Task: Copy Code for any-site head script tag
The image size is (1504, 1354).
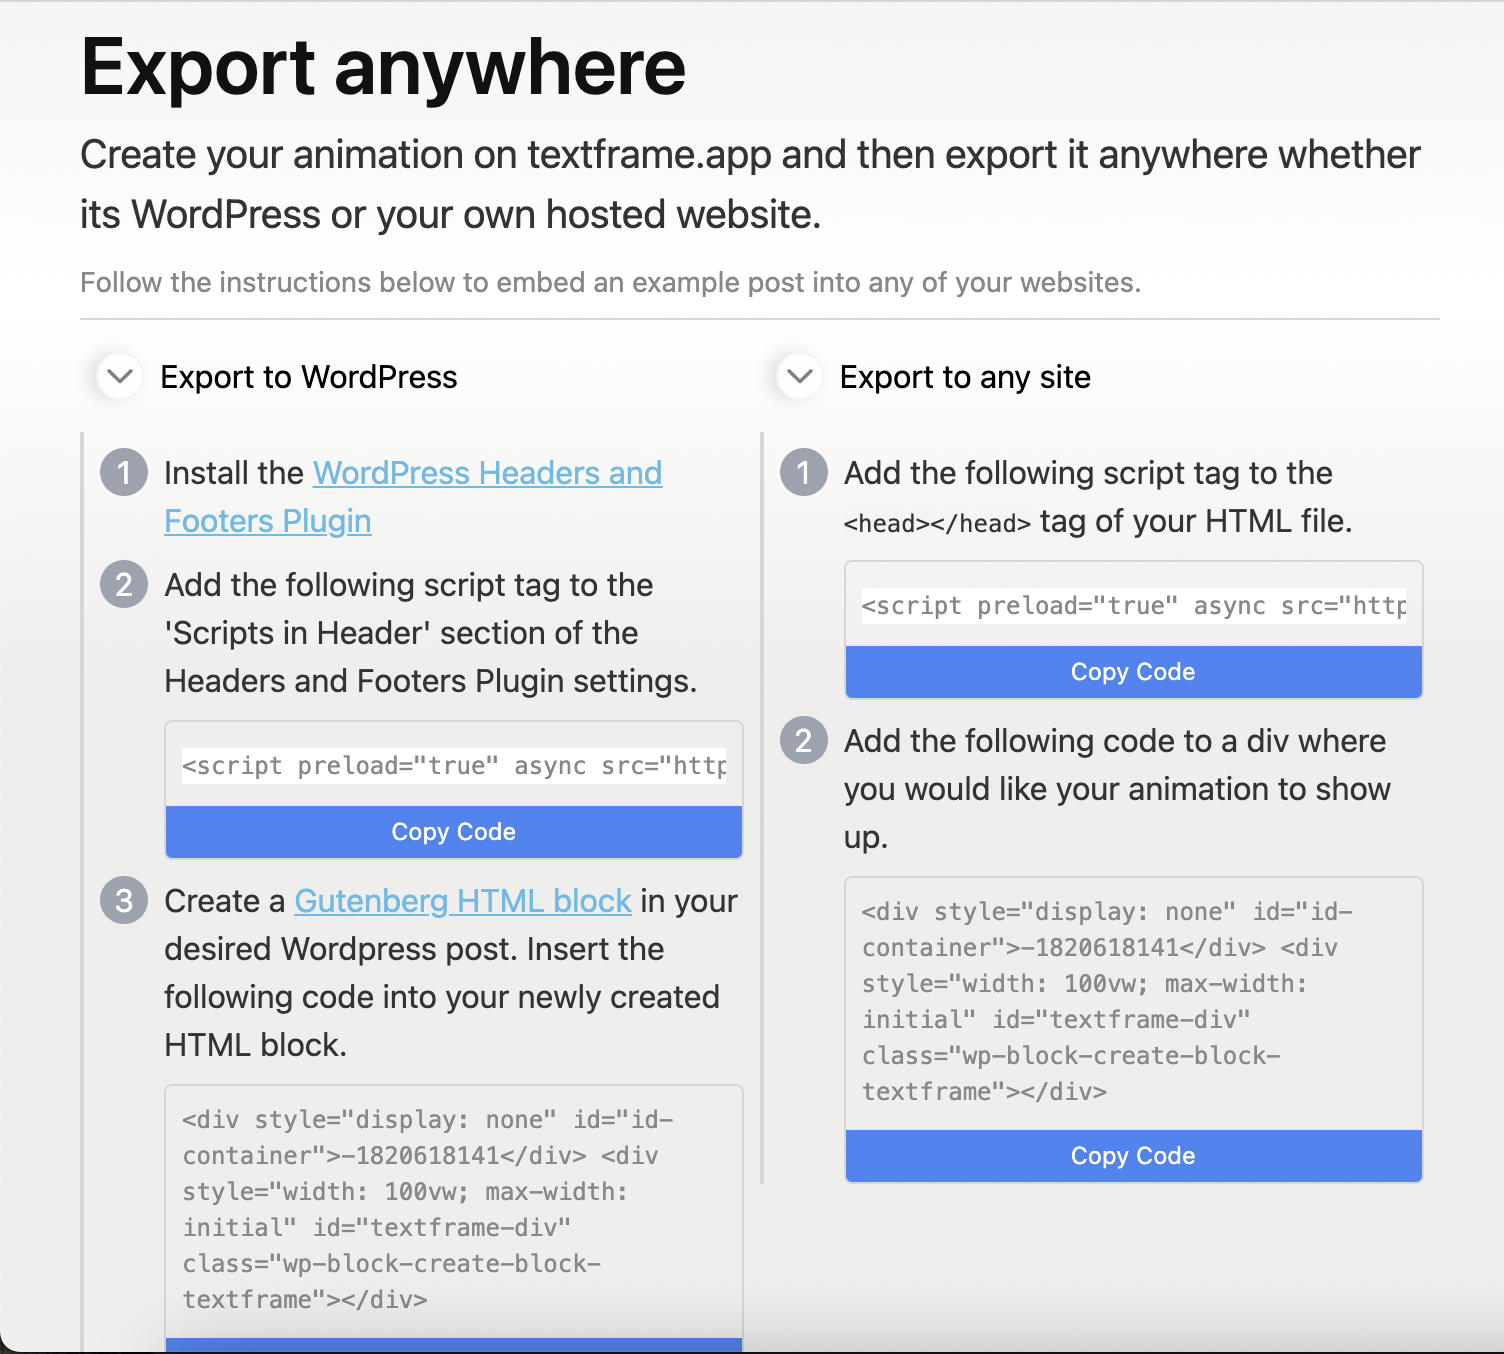Action: (1134, 672)
